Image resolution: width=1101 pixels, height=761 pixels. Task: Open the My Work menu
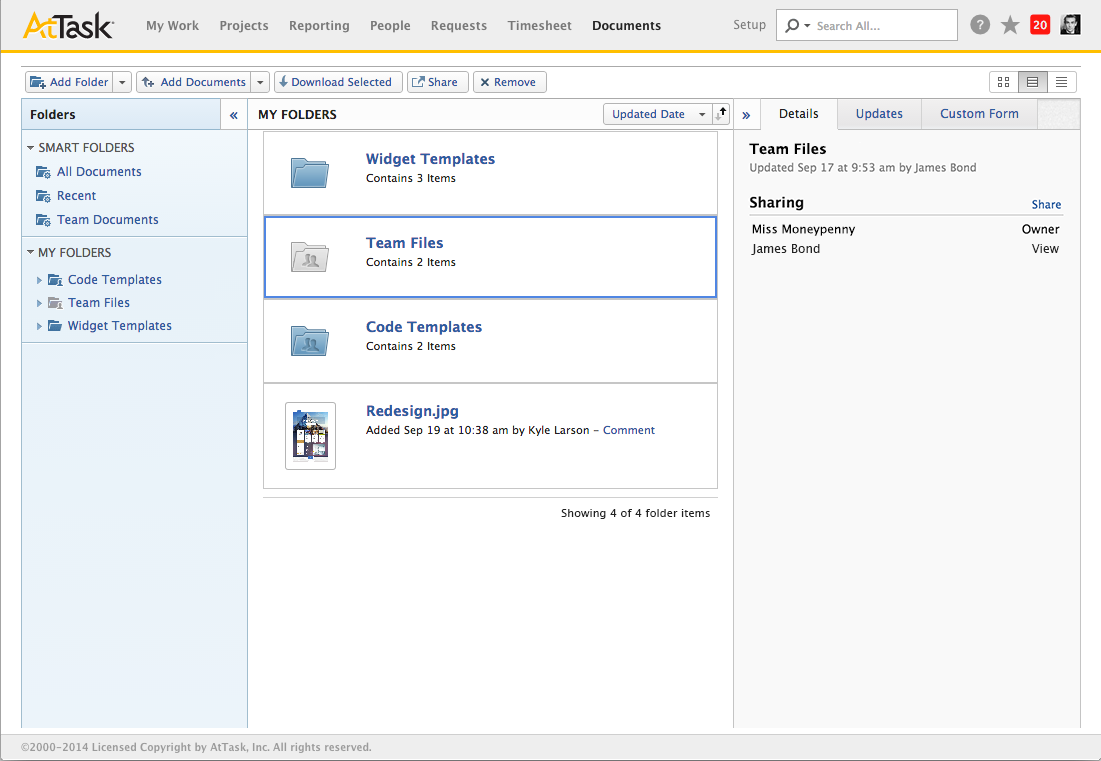point(172,26)
